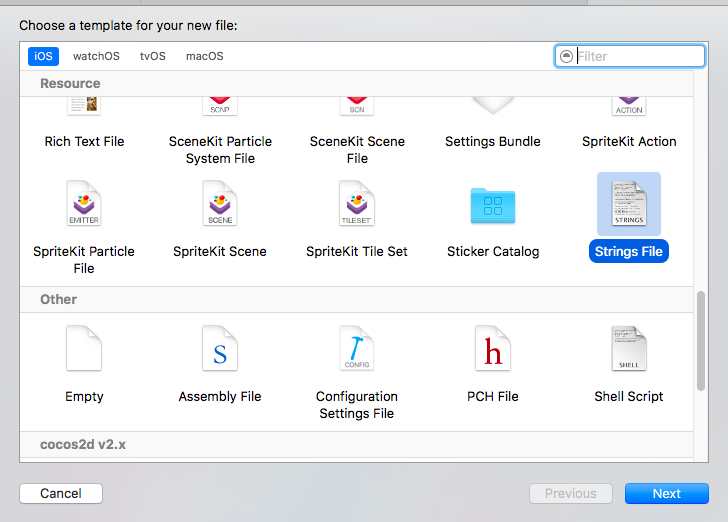Choose the Settings Bundle template
This screenshot has height=522, width=728.
492,141
